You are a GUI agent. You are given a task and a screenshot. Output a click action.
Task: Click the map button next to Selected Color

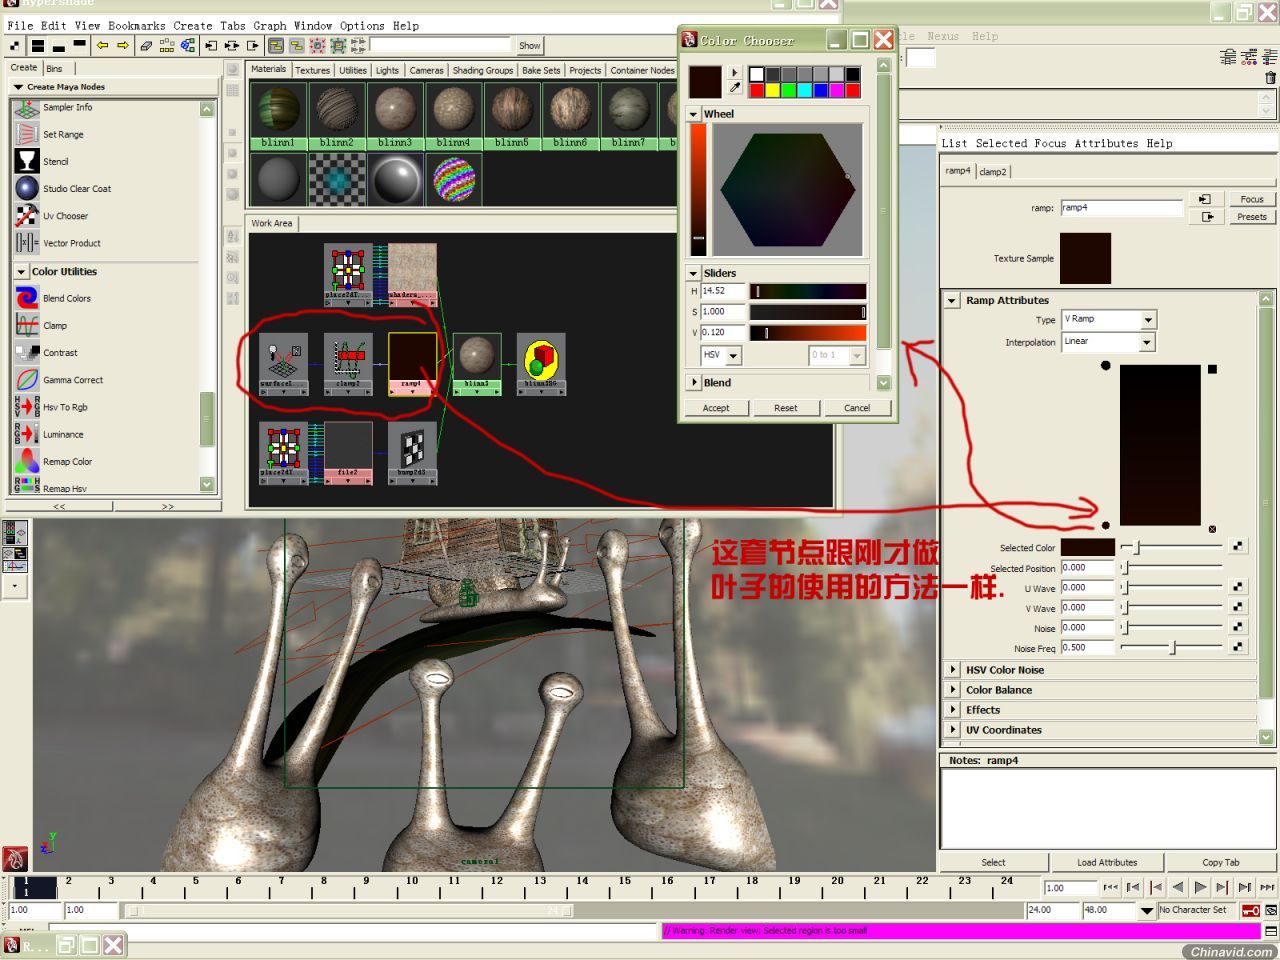[x=1238, y=547]
